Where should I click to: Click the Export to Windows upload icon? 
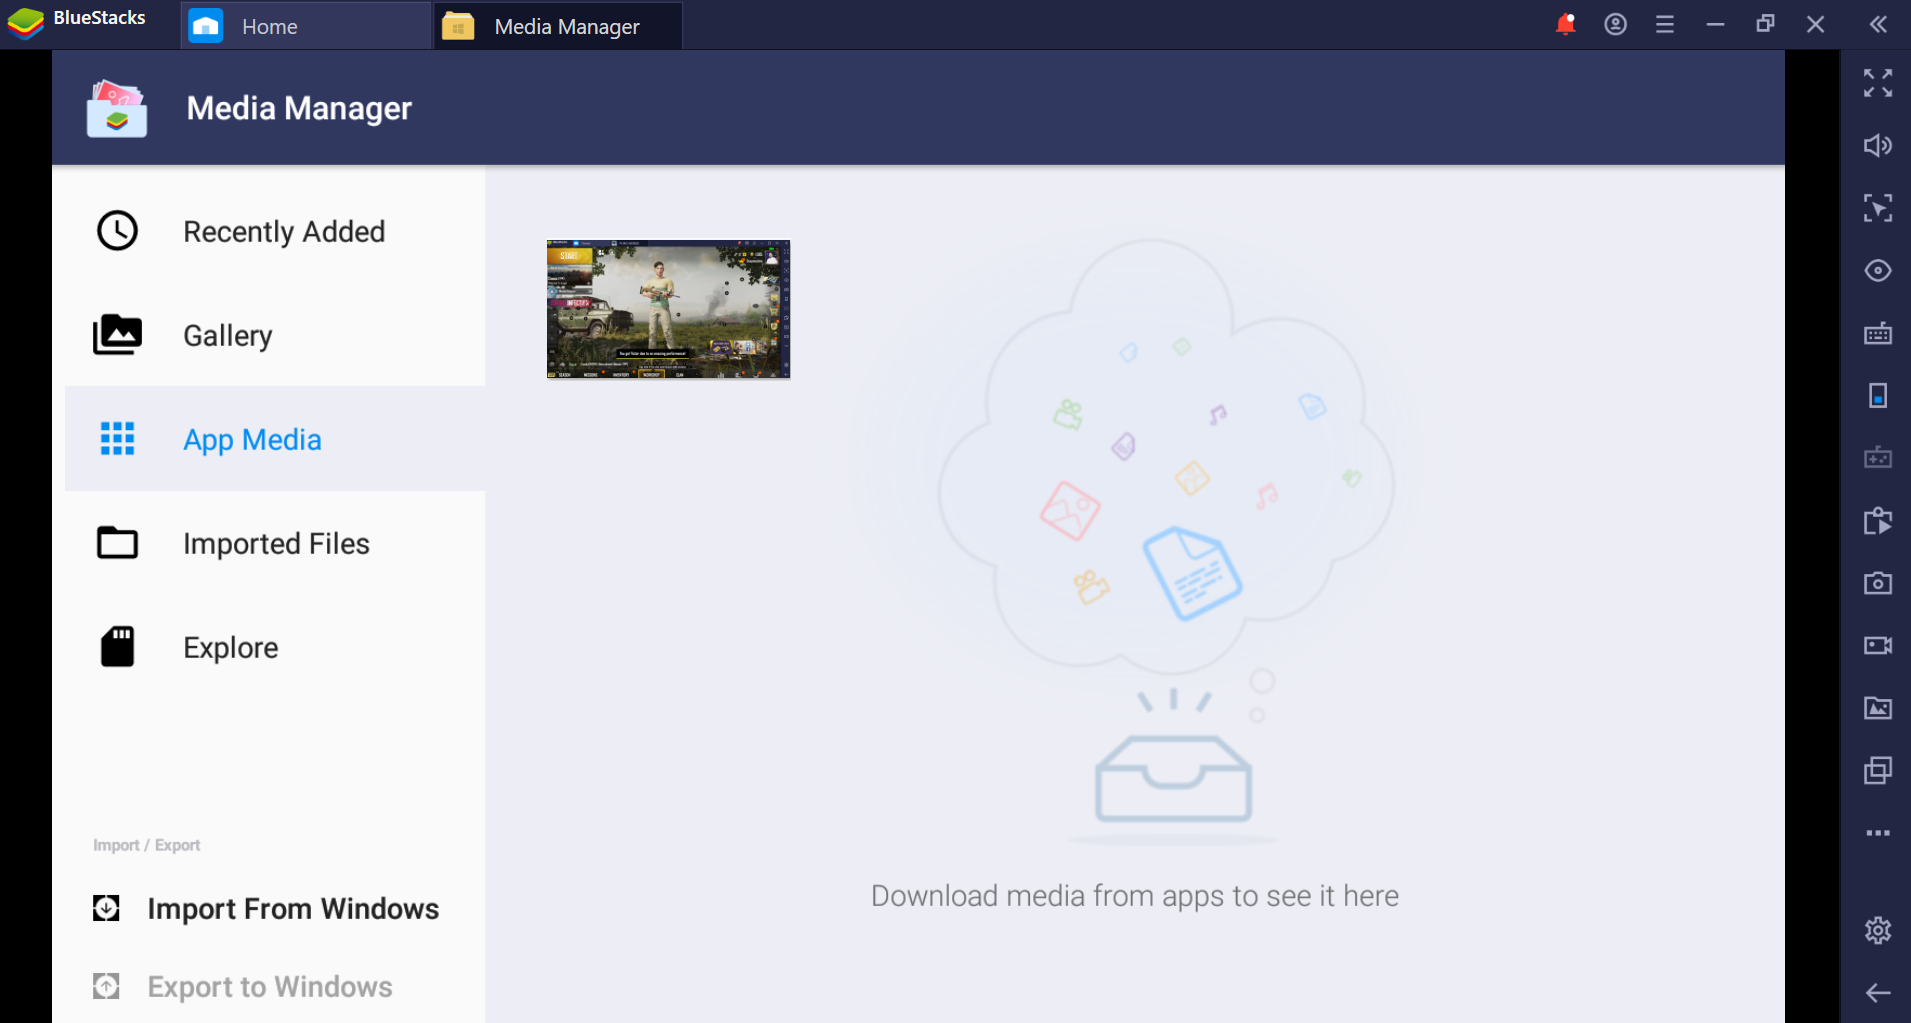click(106, 986)
